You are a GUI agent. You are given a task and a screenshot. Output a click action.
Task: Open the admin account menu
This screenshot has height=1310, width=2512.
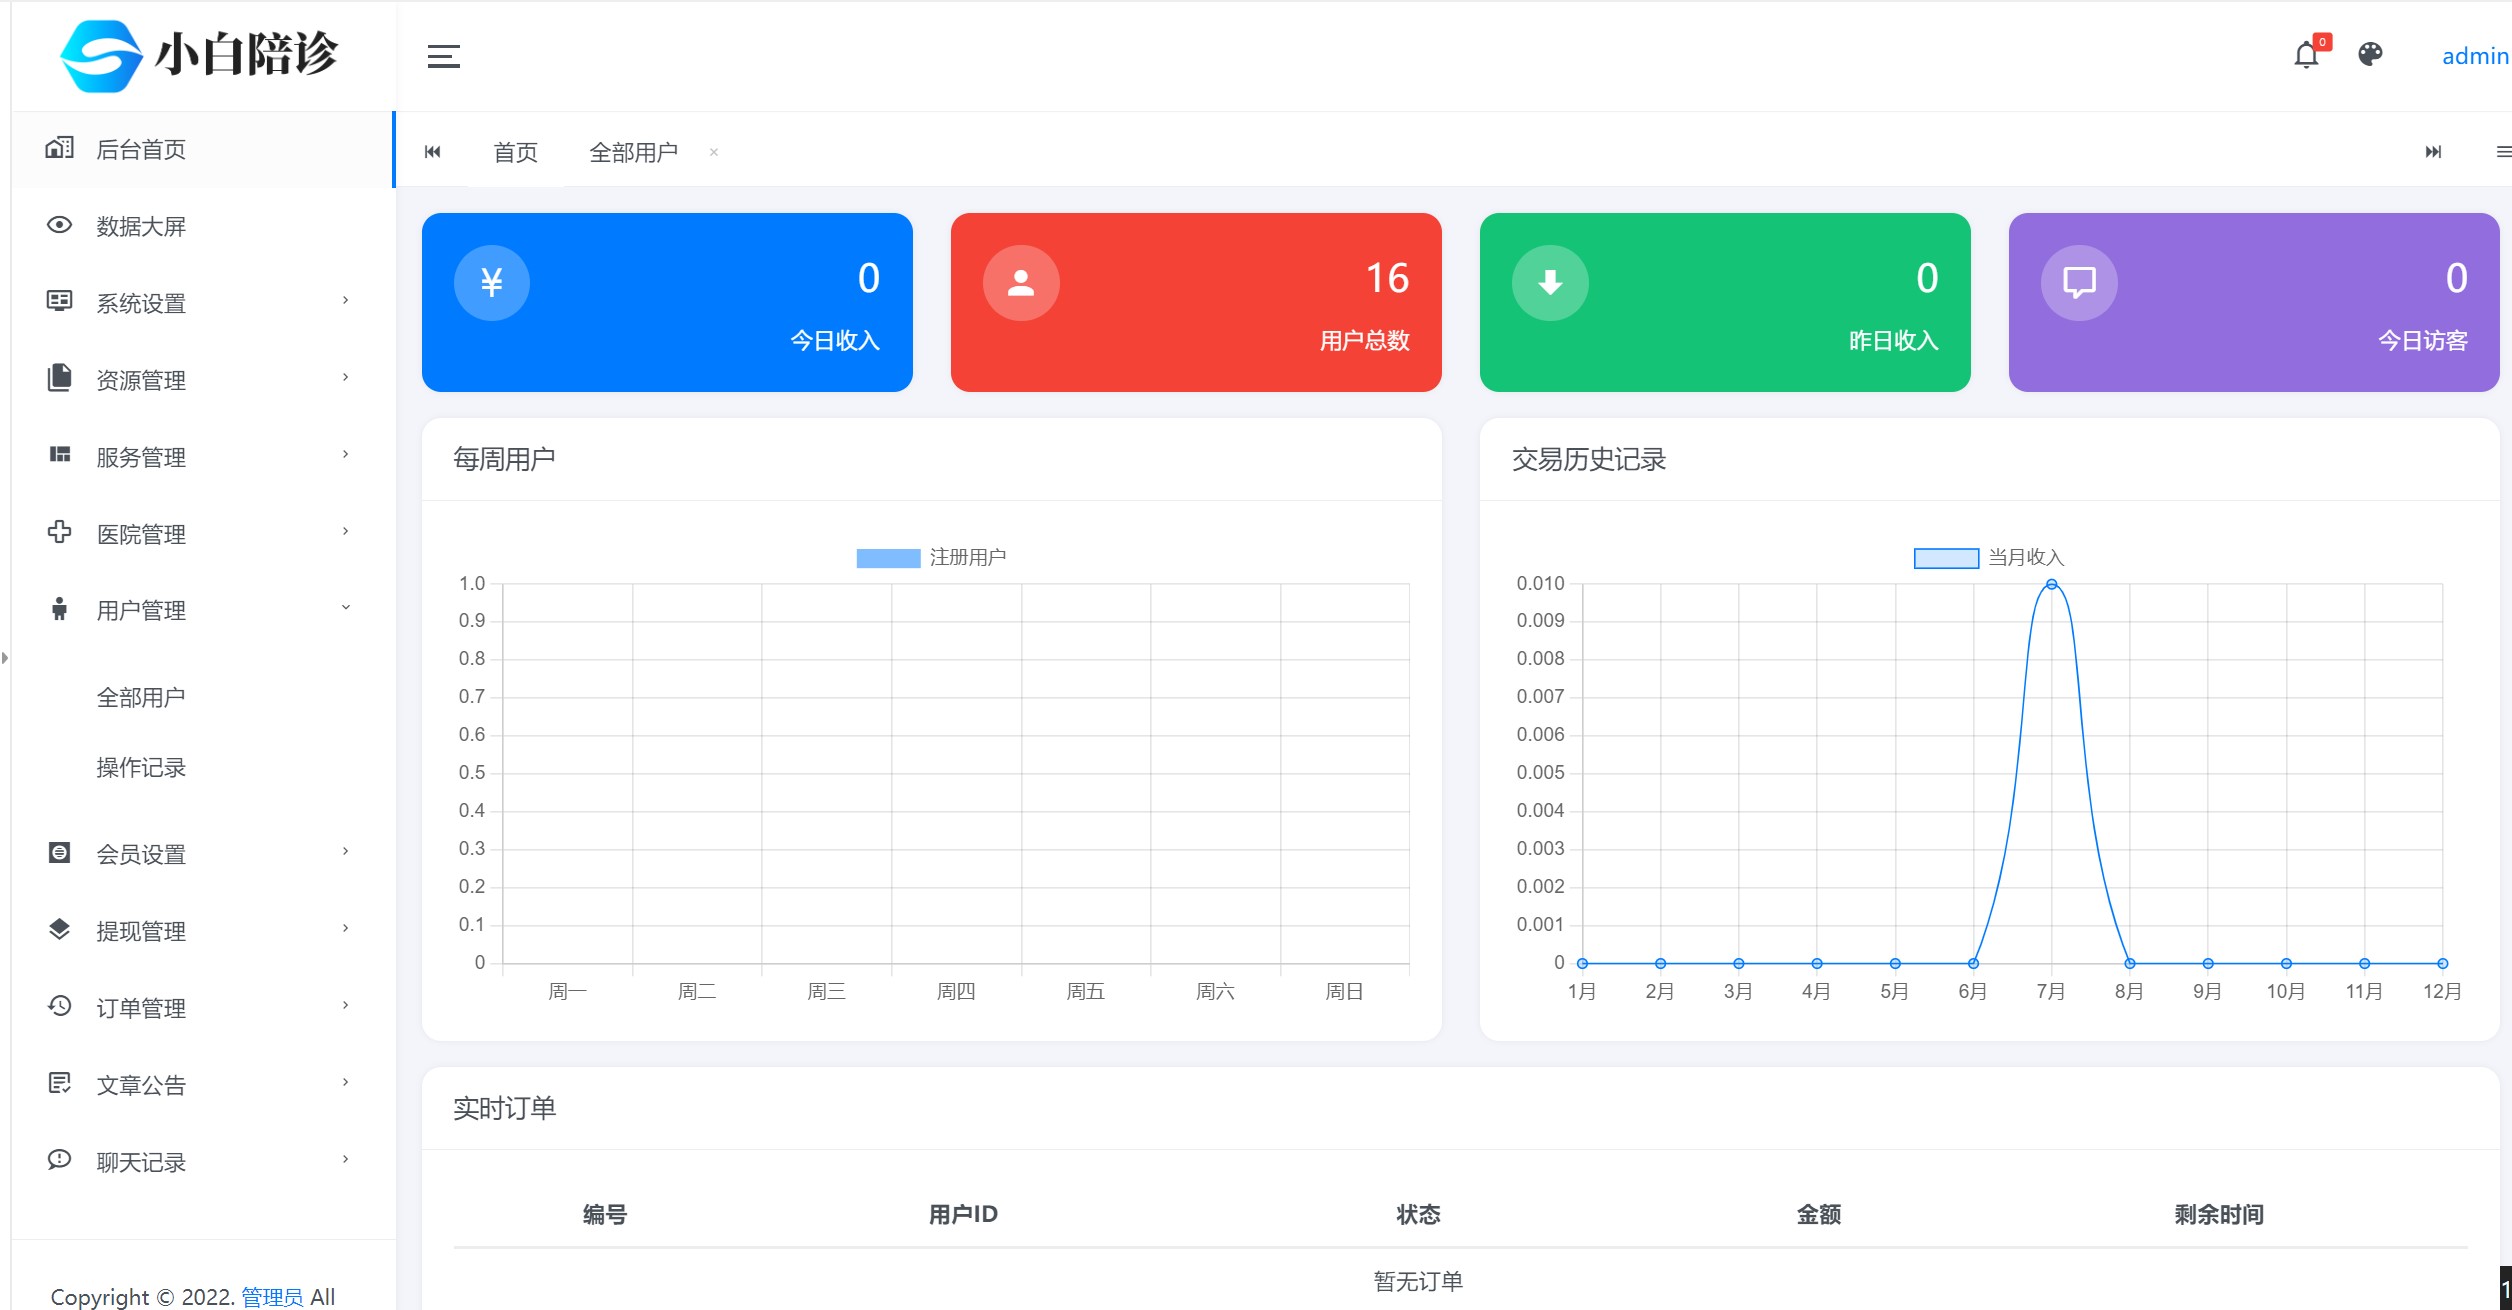tap(2475, 56)
